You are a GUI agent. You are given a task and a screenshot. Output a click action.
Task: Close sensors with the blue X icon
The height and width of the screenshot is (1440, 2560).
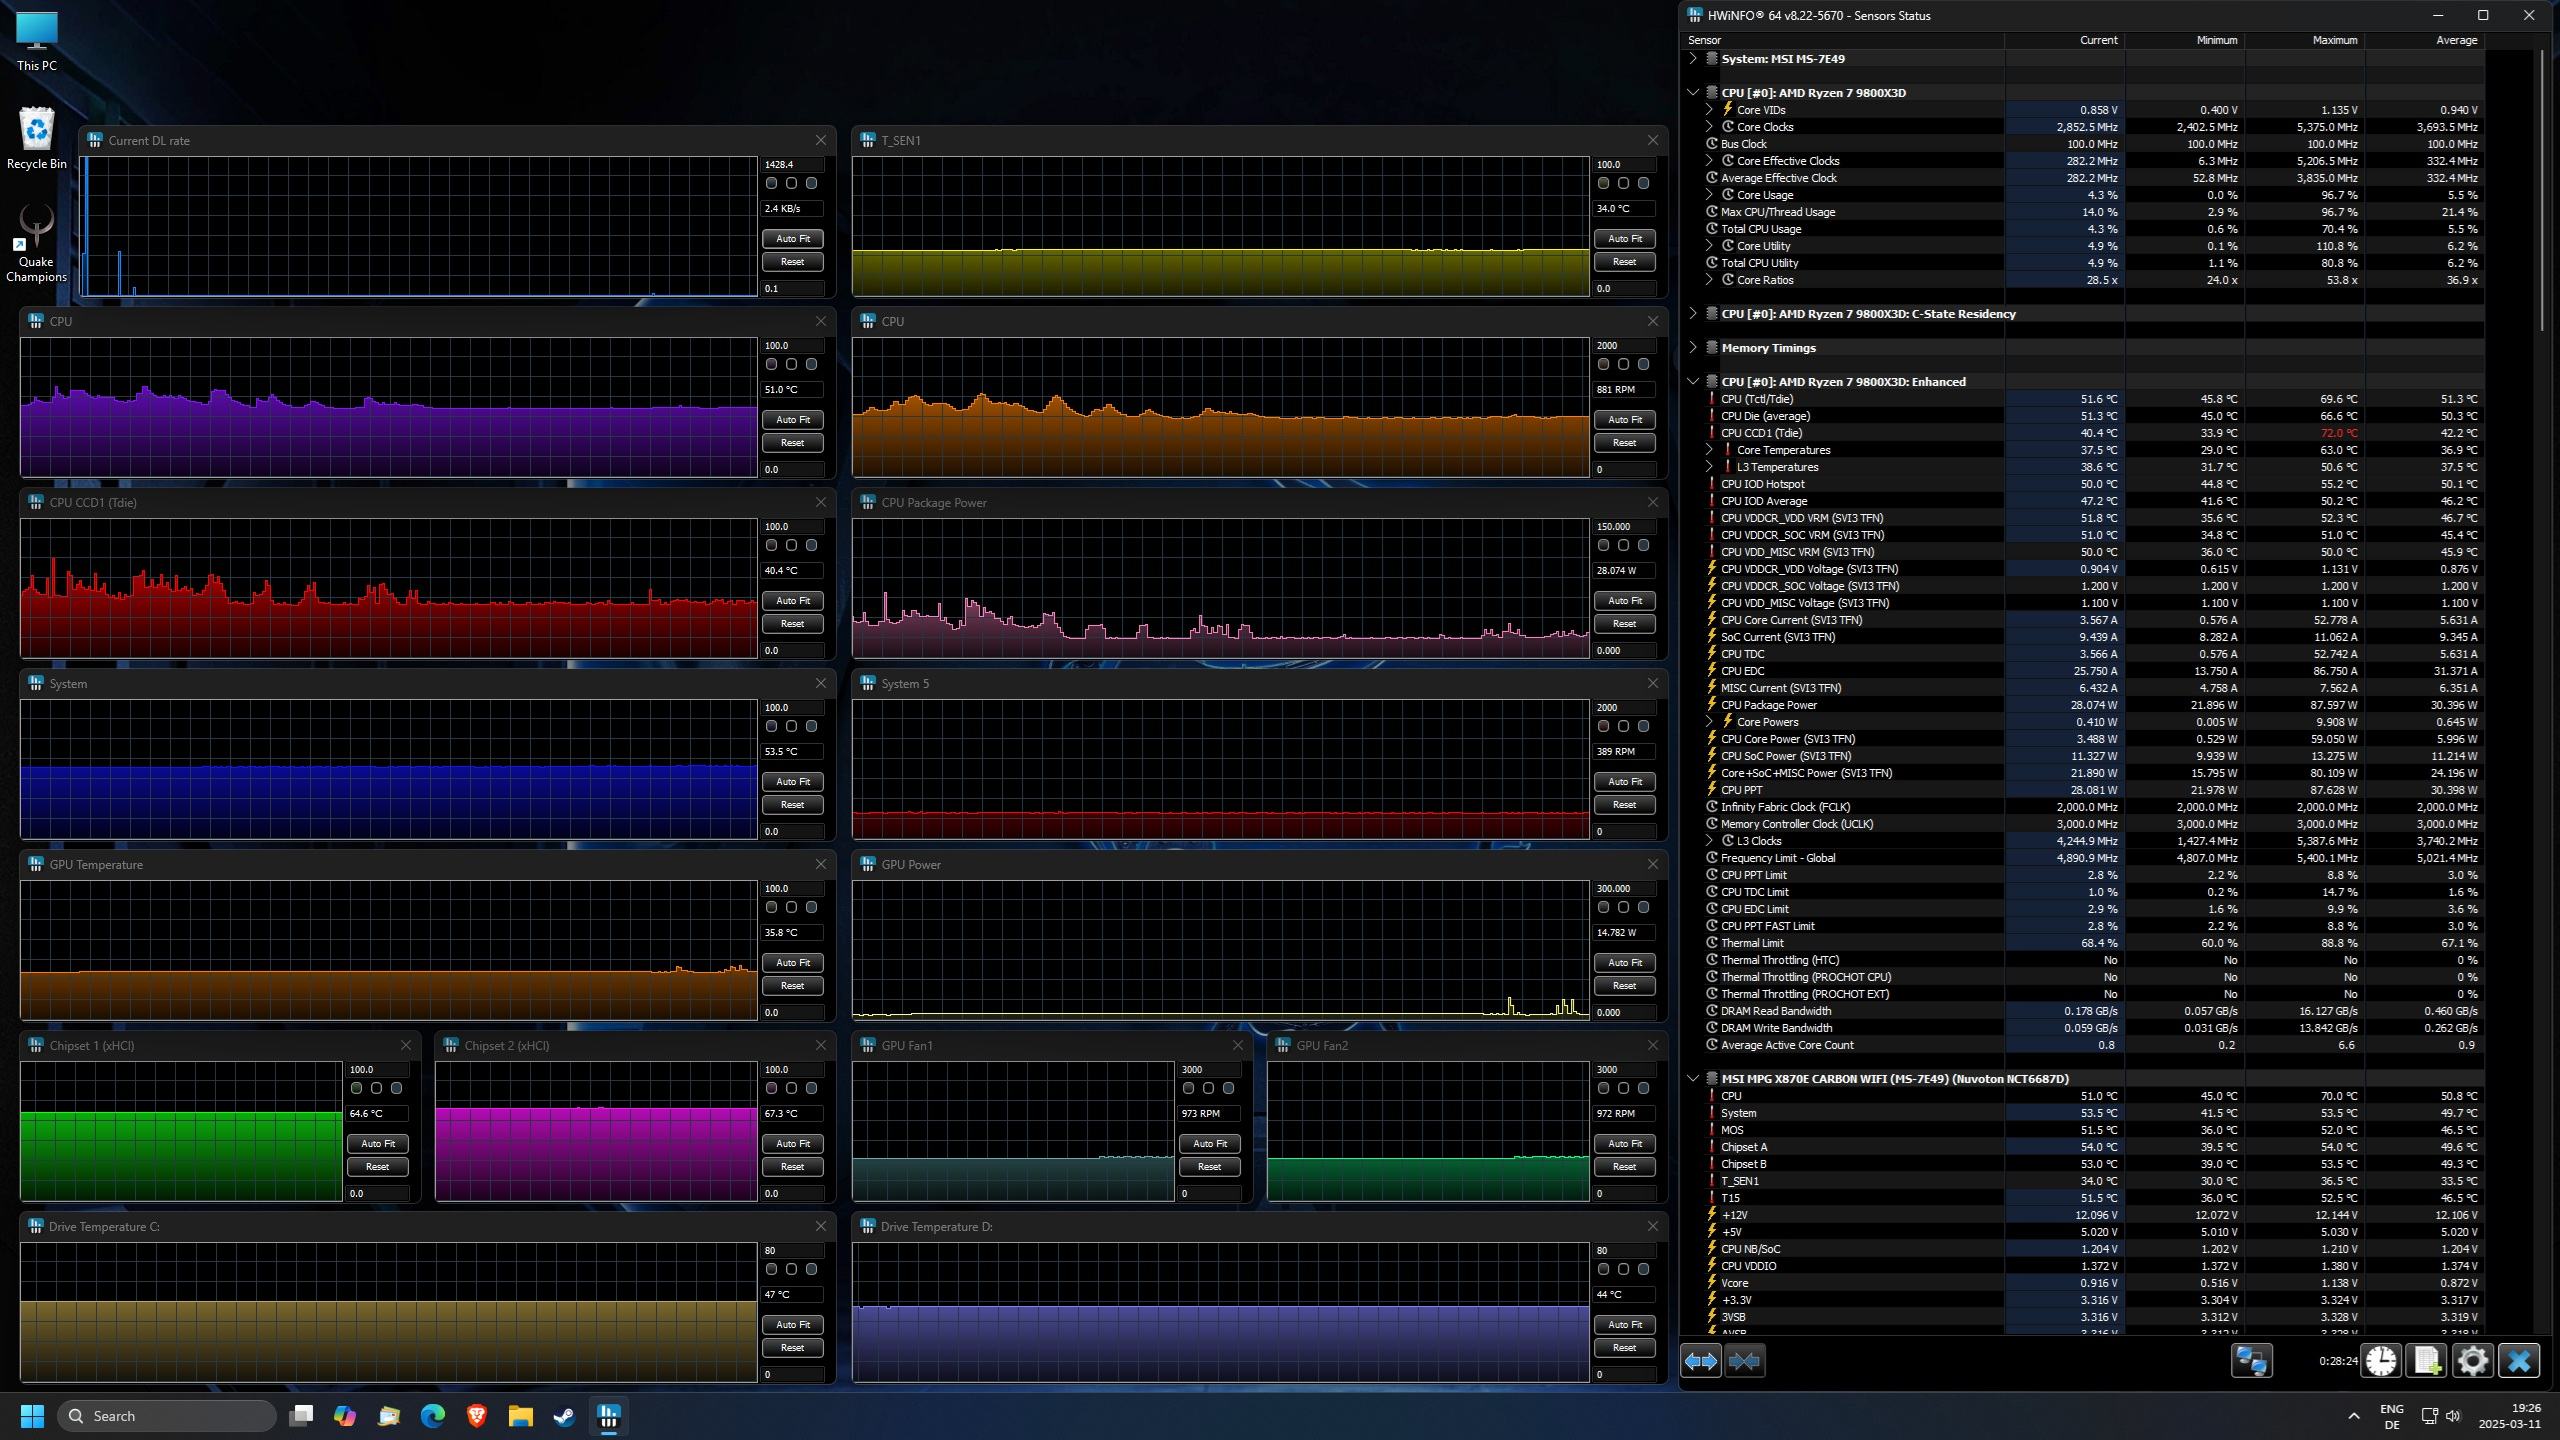point(2518,1361)
